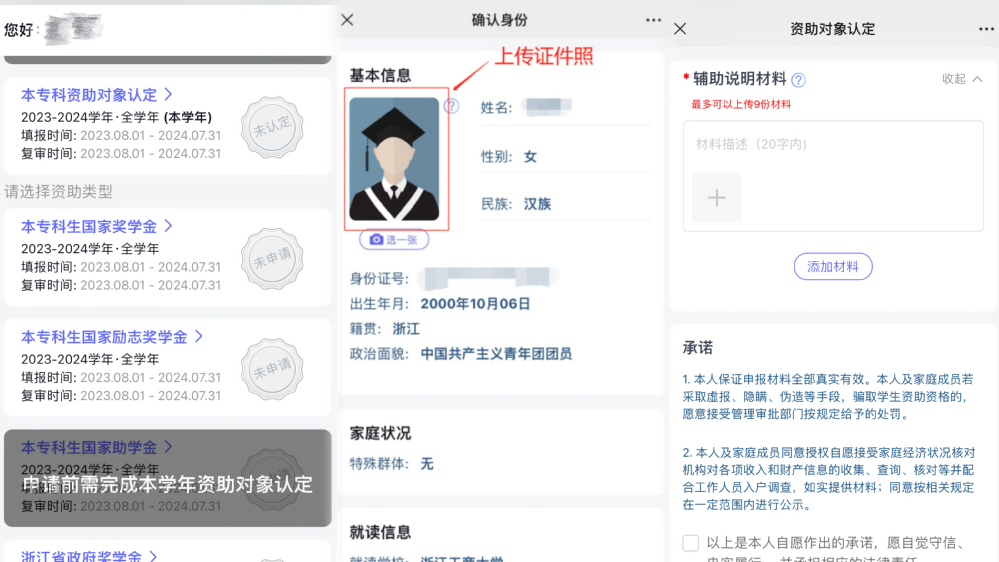999x562 pixels.
Task: Open 本专科资助对象认定 entry
Action: point(97,95)
